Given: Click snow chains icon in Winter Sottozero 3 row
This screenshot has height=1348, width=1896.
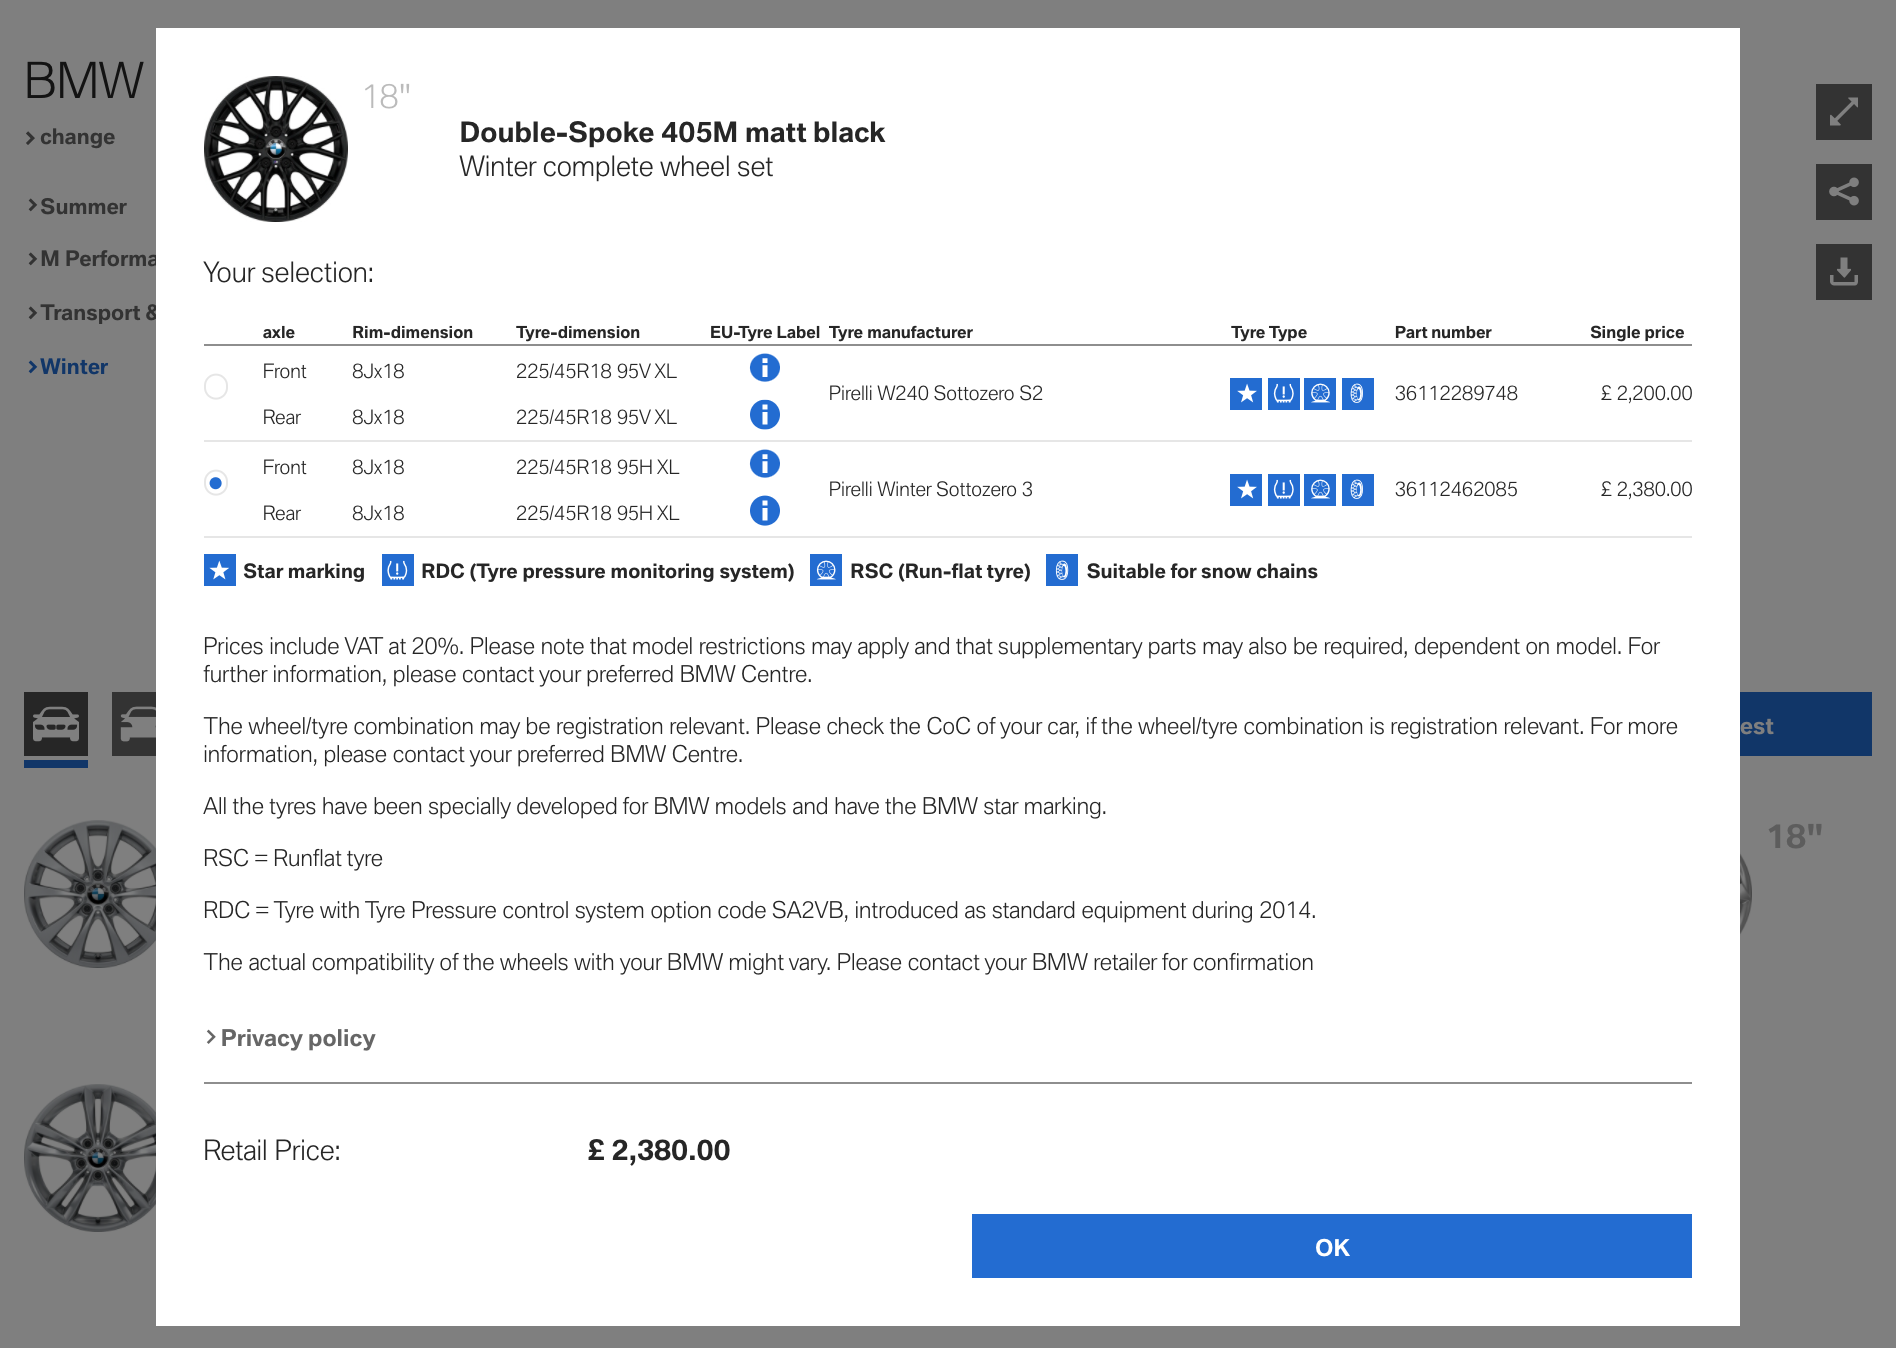Looking at the screenshot, I should click(x=1357, y=490).
